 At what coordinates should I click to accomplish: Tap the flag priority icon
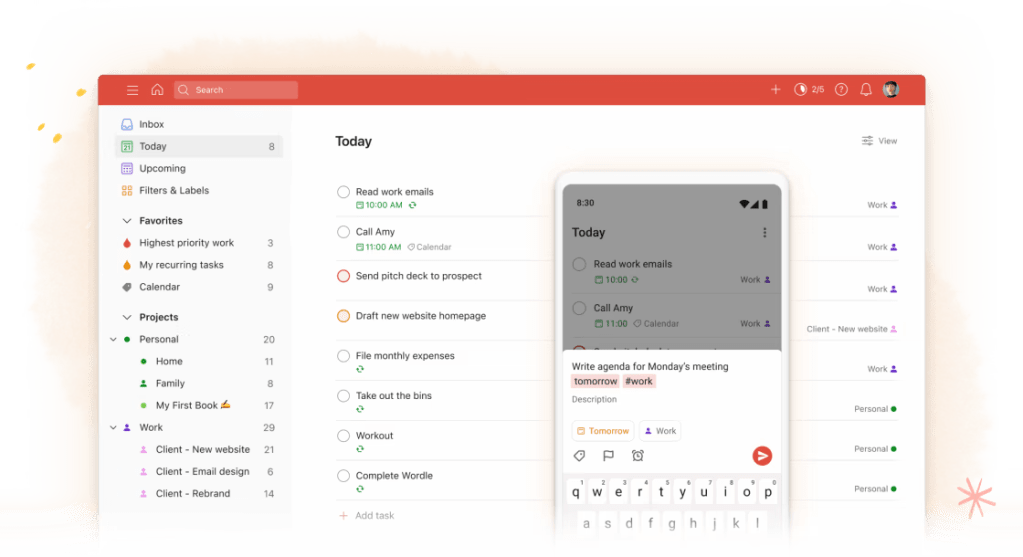(x=608, y=456)
